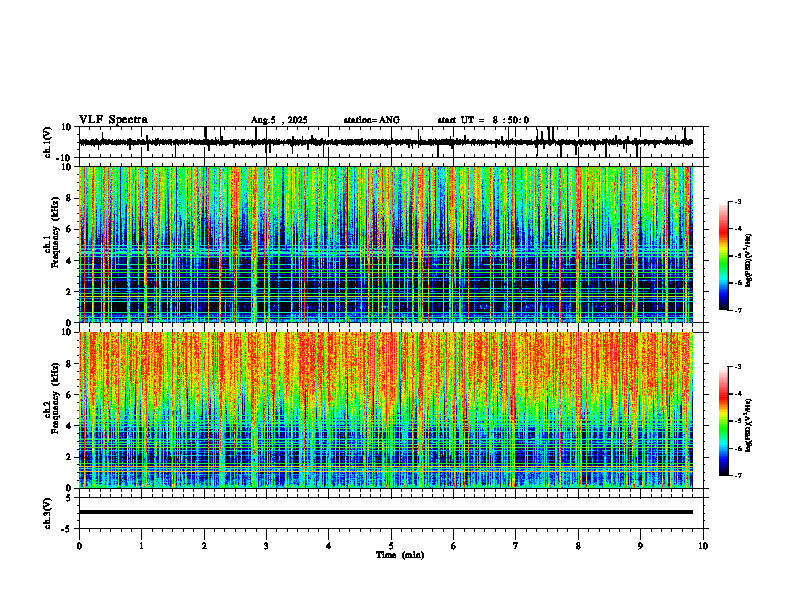The height and width of the screenshot is (612, 792).
Task: Click the time axis tick label "2"
Action: pyautogui.click(x=204, y=546)
